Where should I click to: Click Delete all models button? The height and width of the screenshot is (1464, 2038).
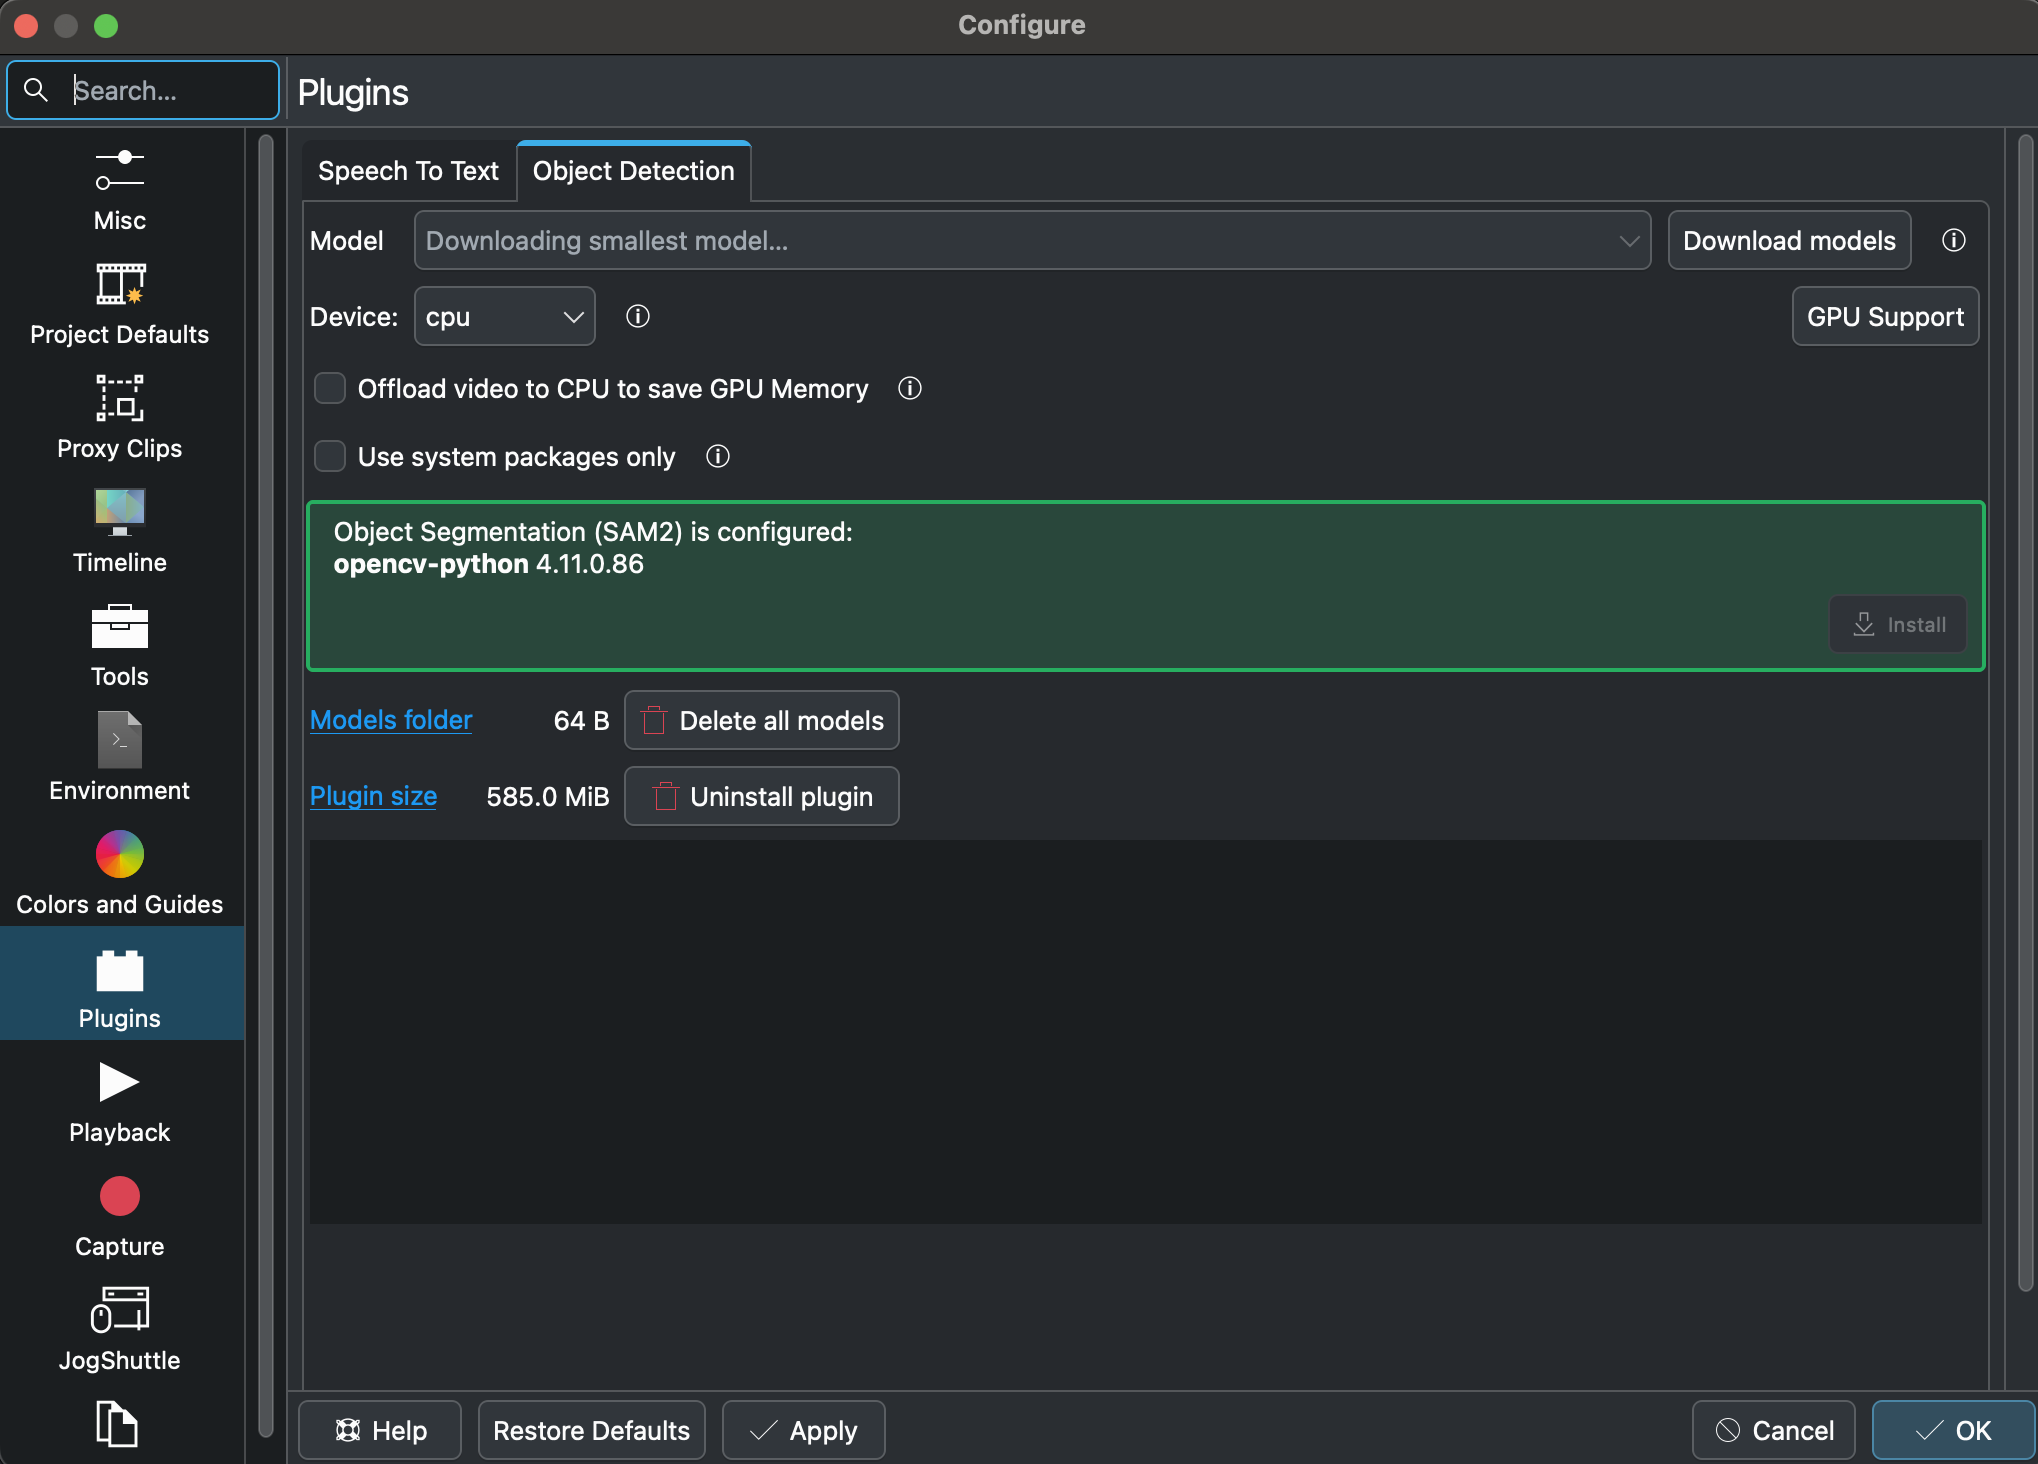click(761, 720)
